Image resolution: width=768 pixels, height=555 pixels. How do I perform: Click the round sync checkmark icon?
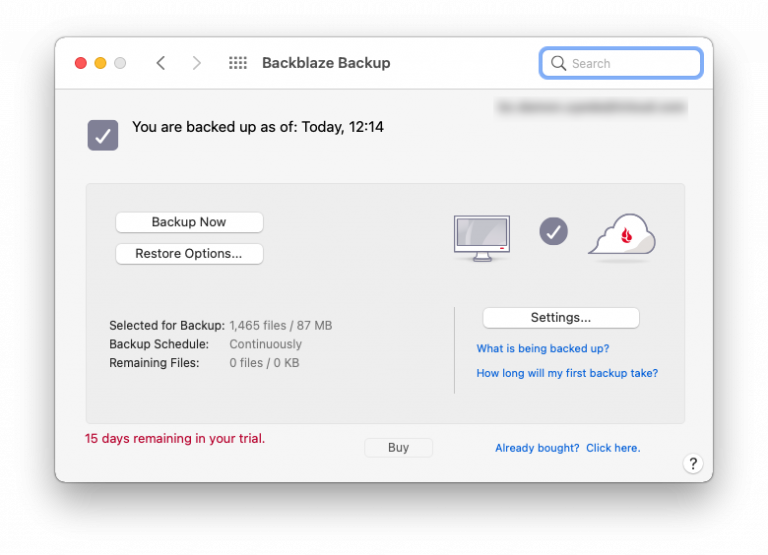tap(553, 231)
